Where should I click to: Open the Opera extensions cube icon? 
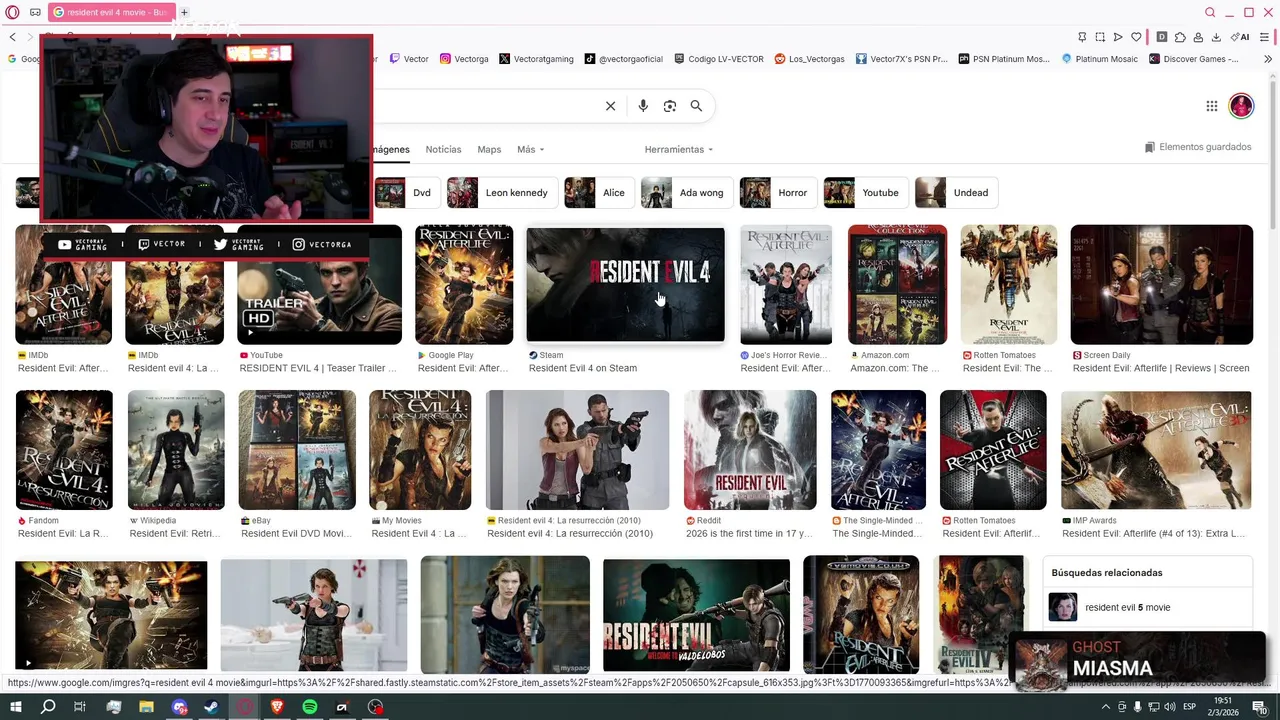point(1180,37)
